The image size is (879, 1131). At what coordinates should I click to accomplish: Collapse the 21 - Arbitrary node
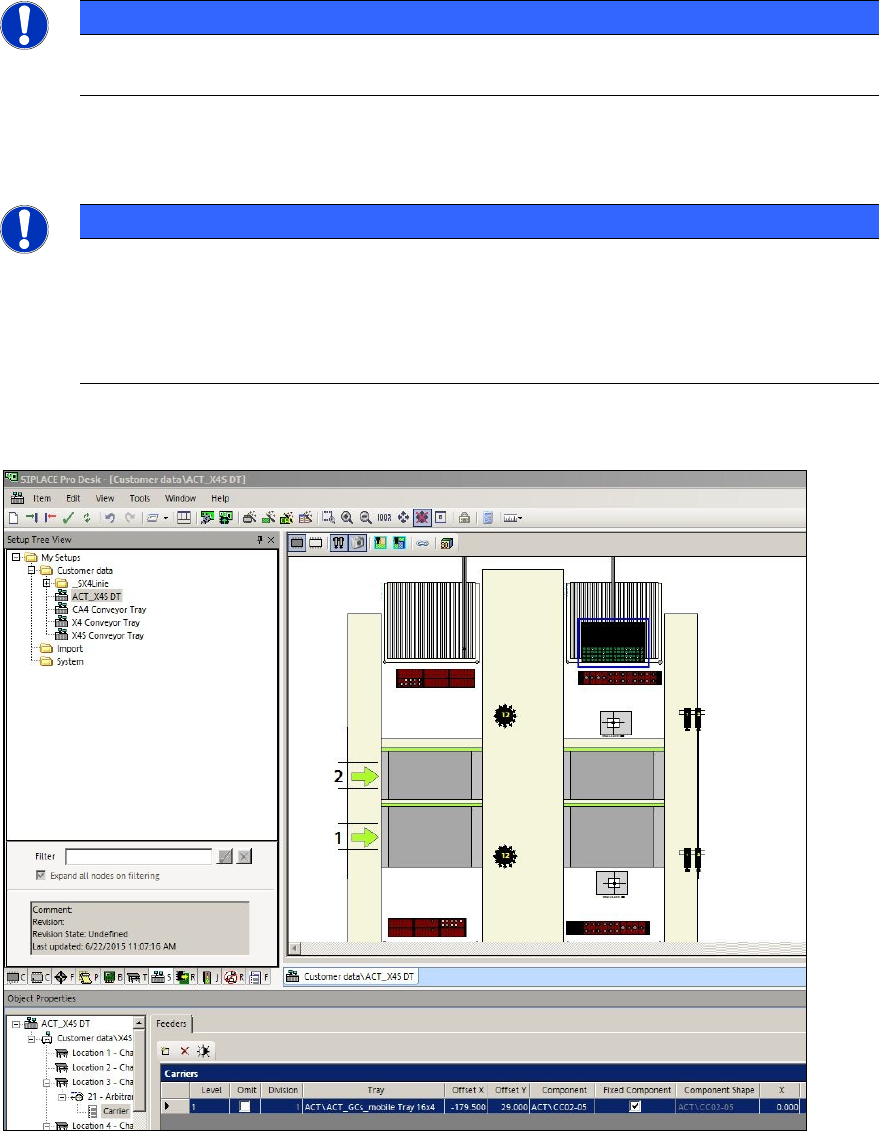(x=62, y=1096)
